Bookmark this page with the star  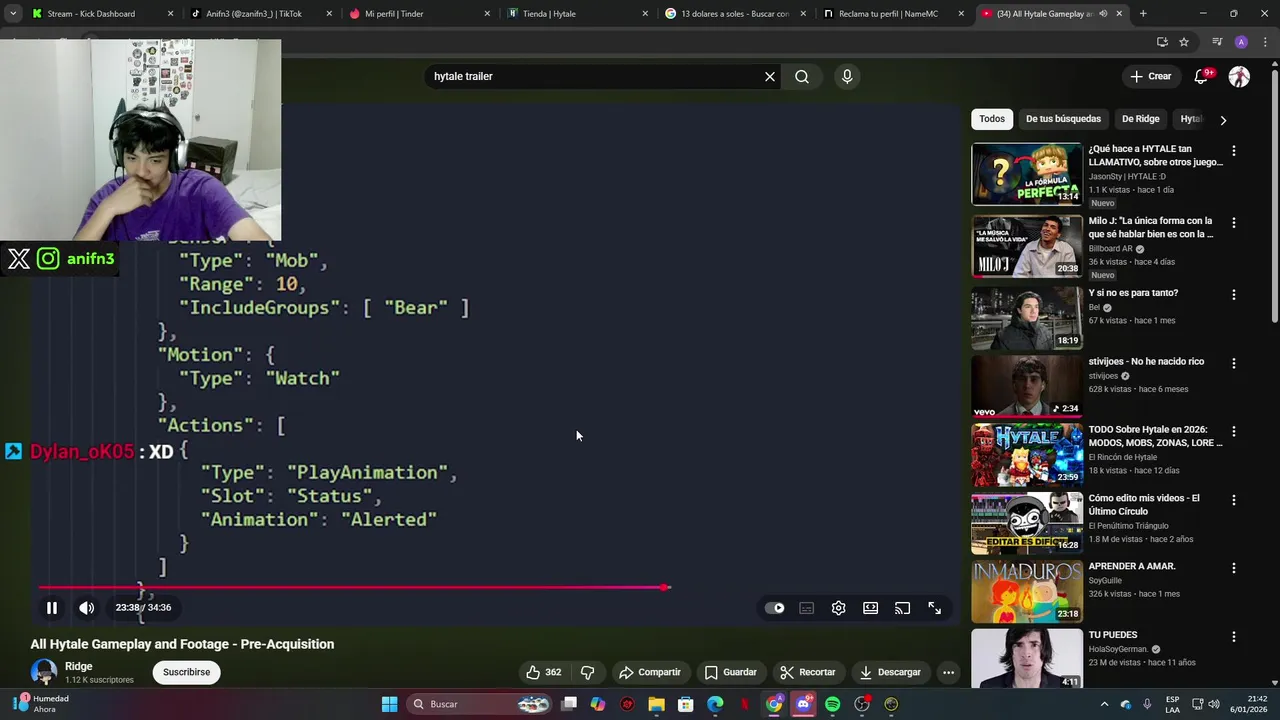(1184, 42)
